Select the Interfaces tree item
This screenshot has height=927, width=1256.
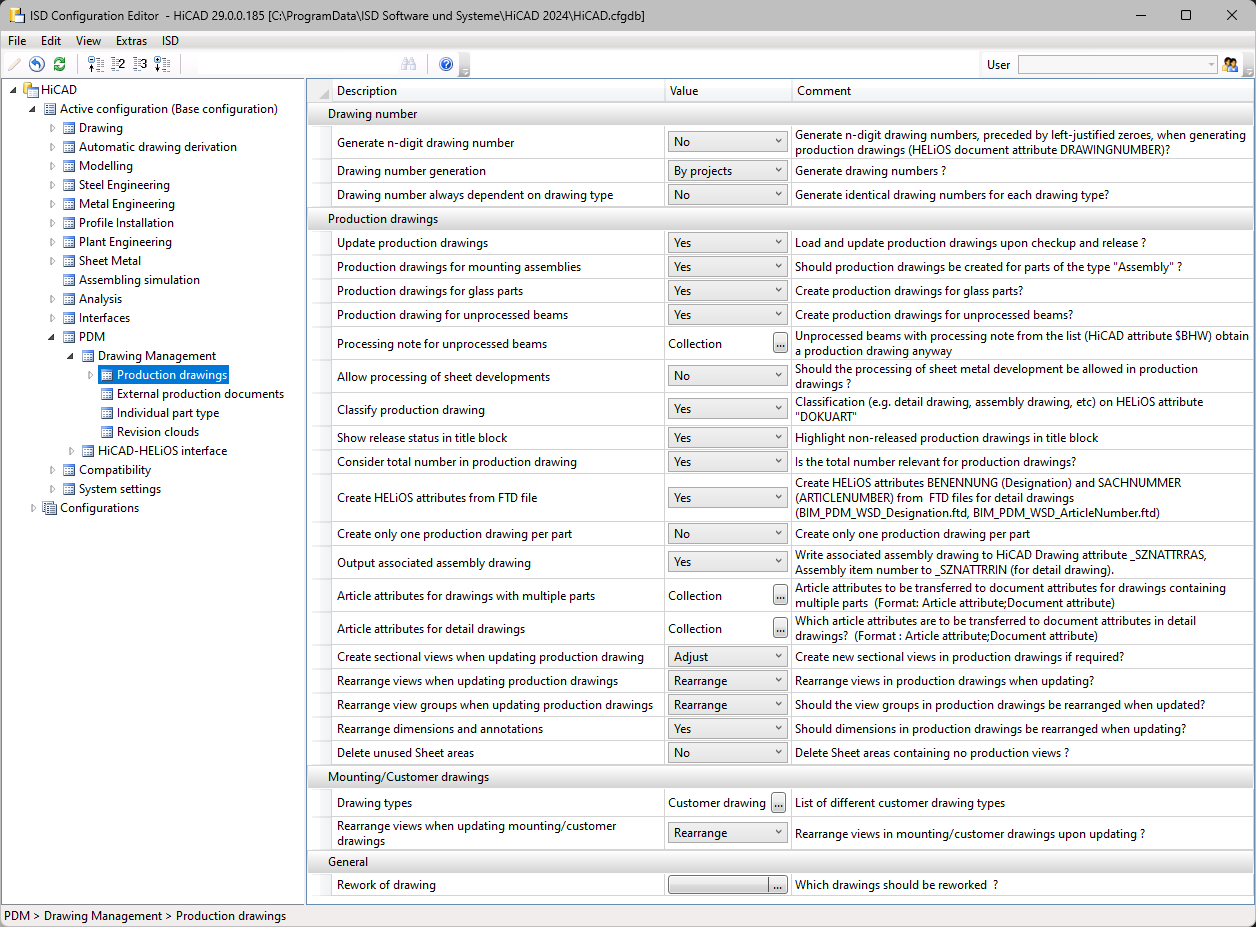[x=104, y=318]
